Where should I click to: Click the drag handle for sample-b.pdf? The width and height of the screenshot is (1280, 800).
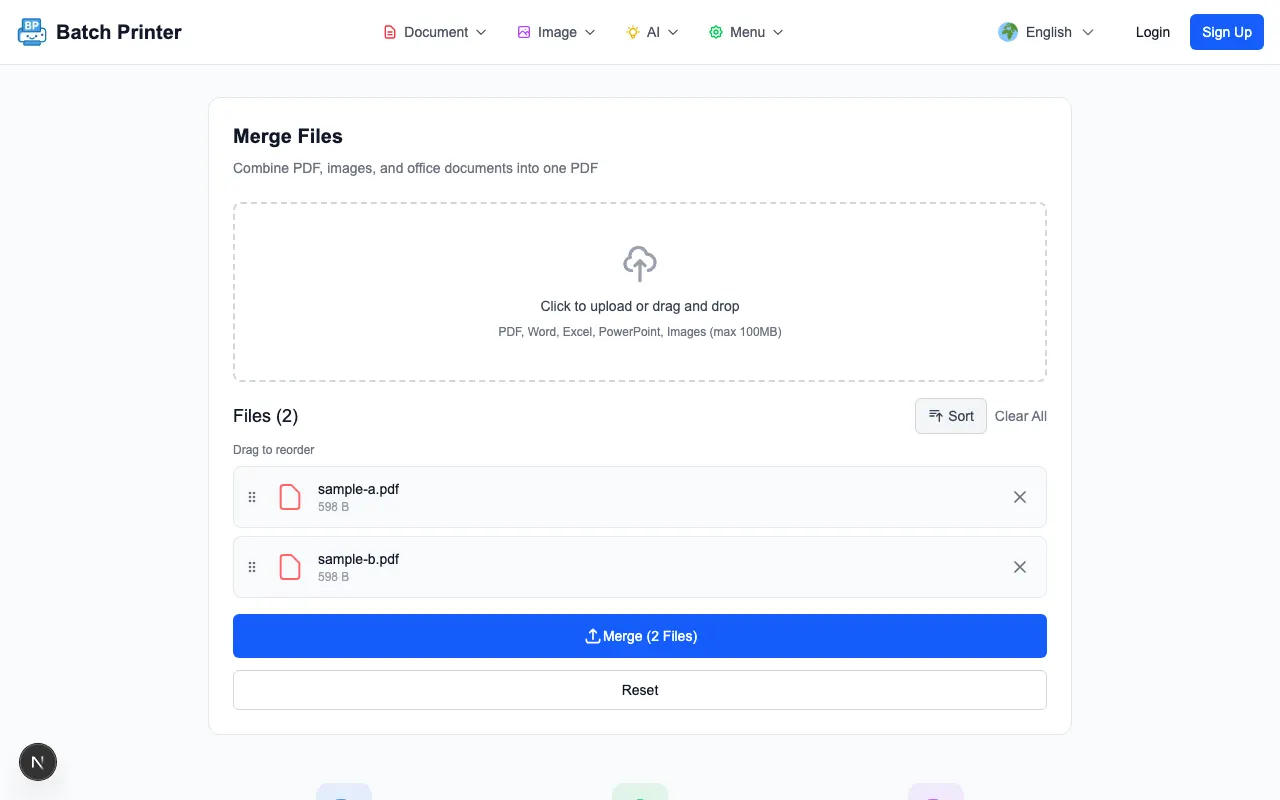coord(252,567)
